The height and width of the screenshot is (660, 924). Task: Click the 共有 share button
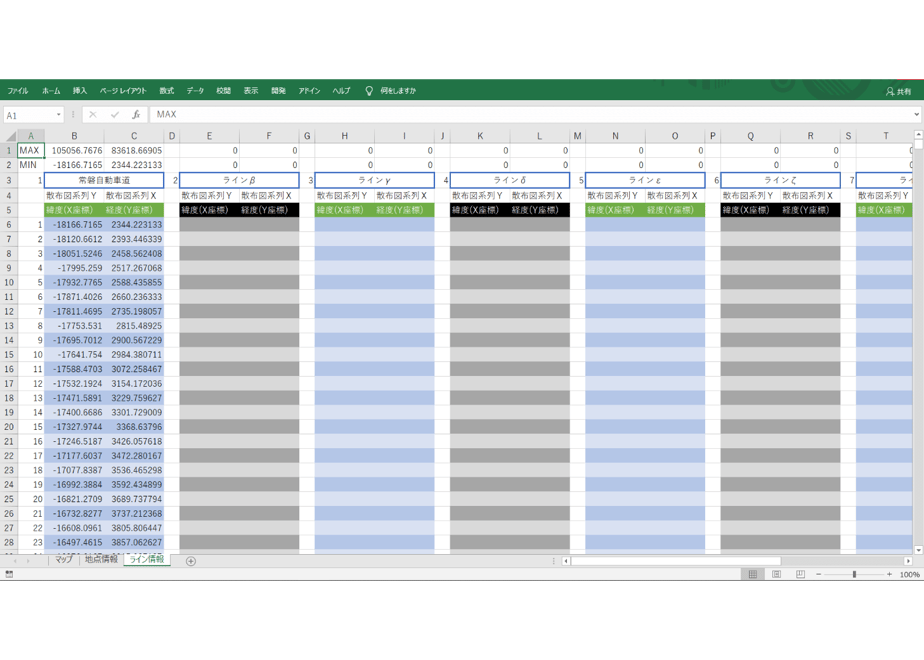[899, 91]
